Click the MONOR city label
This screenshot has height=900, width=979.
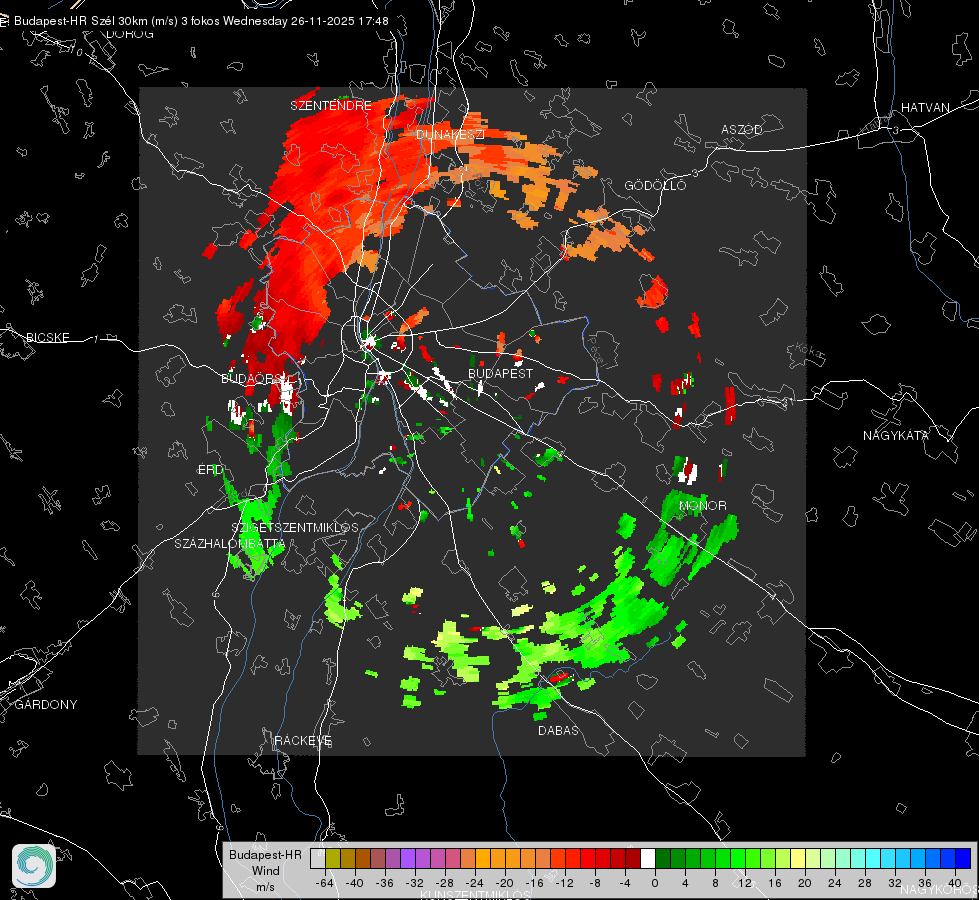pos(702,505)
